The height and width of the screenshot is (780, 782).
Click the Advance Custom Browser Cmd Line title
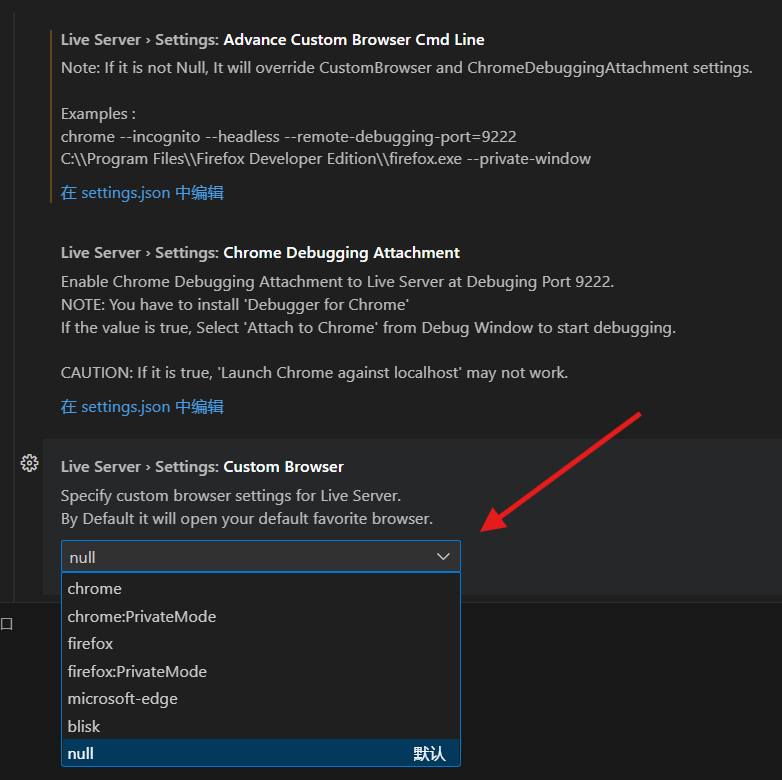click(272, 40)
